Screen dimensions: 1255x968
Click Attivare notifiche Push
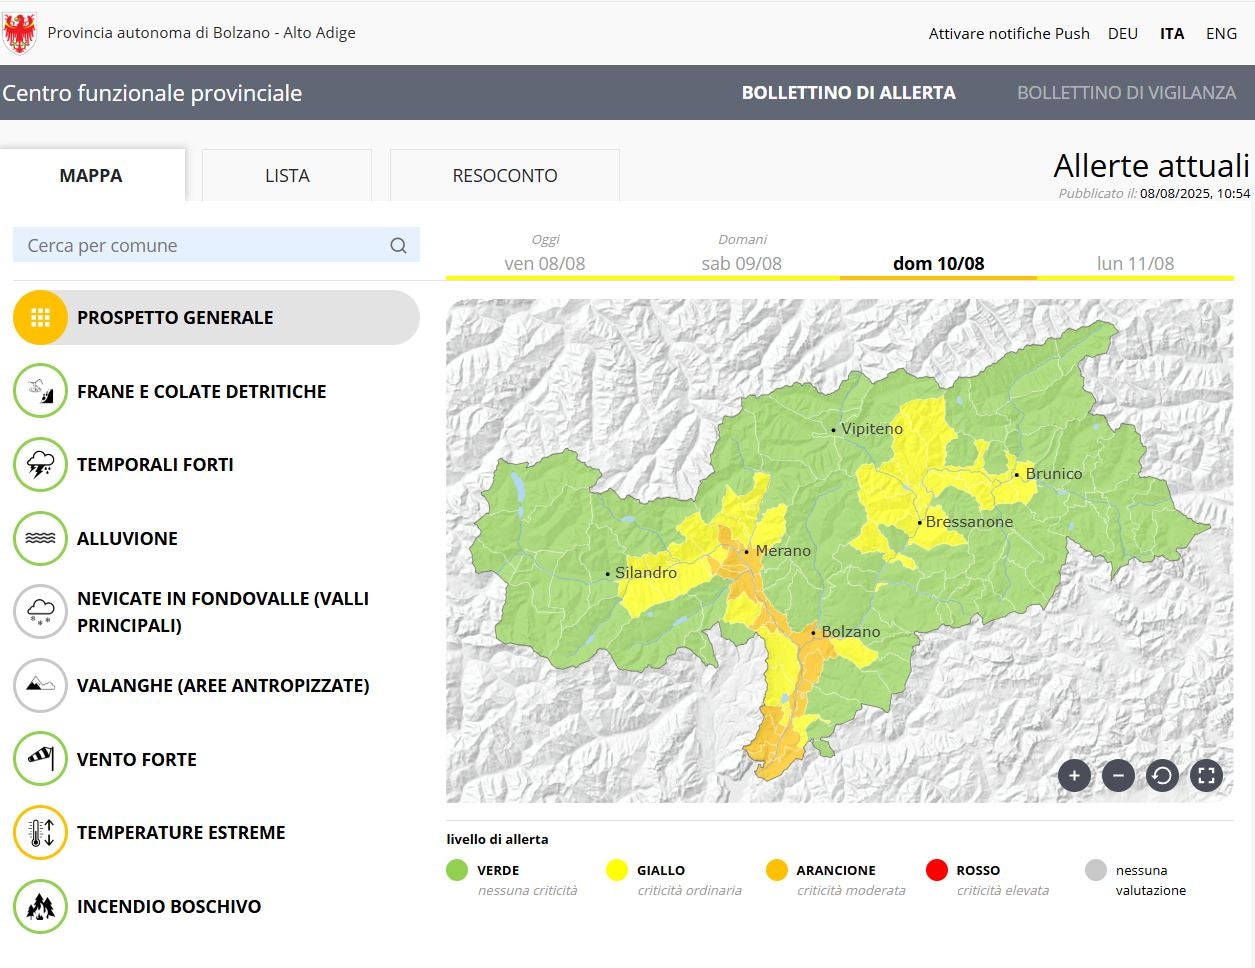tap(1009, 33)
